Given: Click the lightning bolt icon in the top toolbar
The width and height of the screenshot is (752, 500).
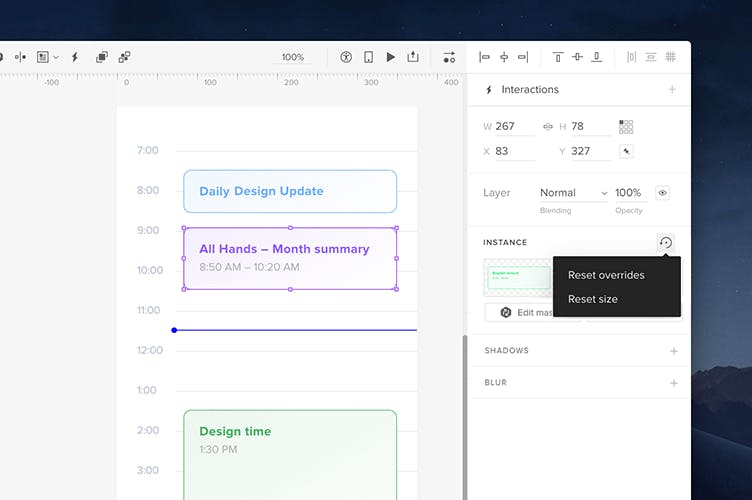Looking at the screenshot, I should pyautogui.click(x=75, y=57).
